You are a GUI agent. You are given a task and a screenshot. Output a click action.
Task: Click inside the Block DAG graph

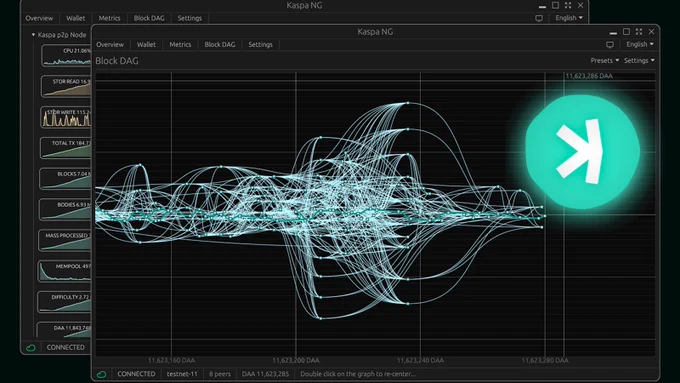pos(375,215)
